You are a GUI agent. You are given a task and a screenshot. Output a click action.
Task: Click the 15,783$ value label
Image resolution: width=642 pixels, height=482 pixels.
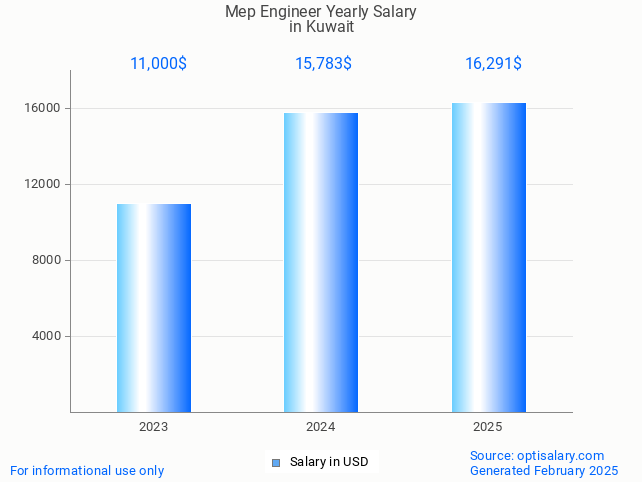coord(323,63)
